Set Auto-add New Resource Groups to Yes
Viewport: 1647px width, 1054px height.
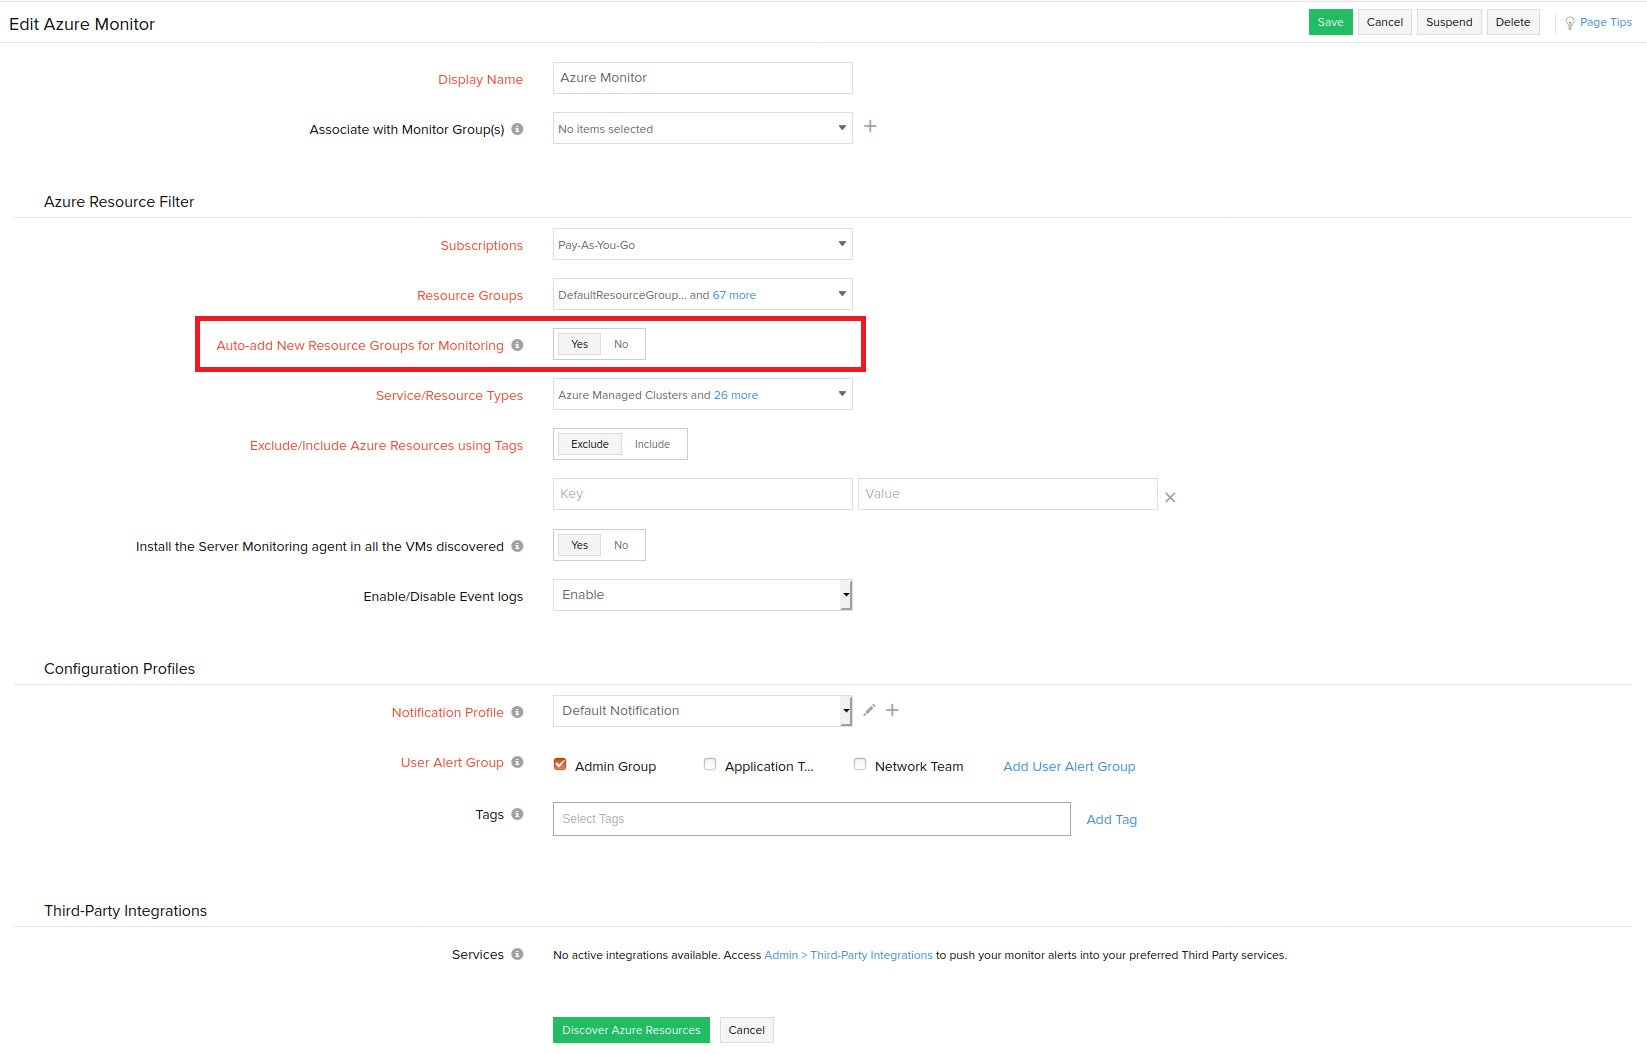(x=580, y=344)
